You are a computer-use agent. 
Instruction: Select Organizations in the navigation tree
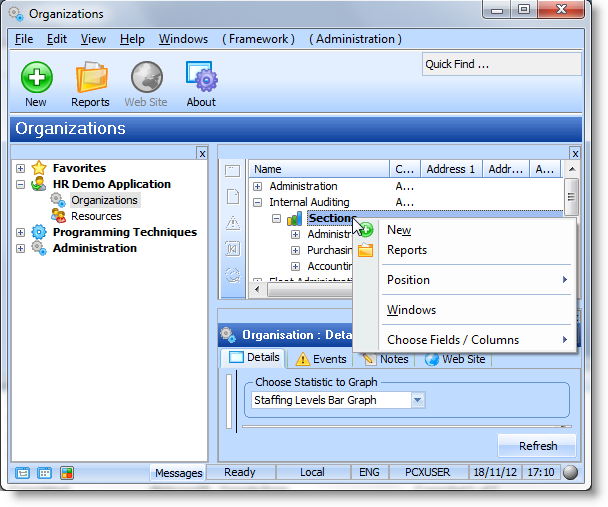[x=104, y=200]
